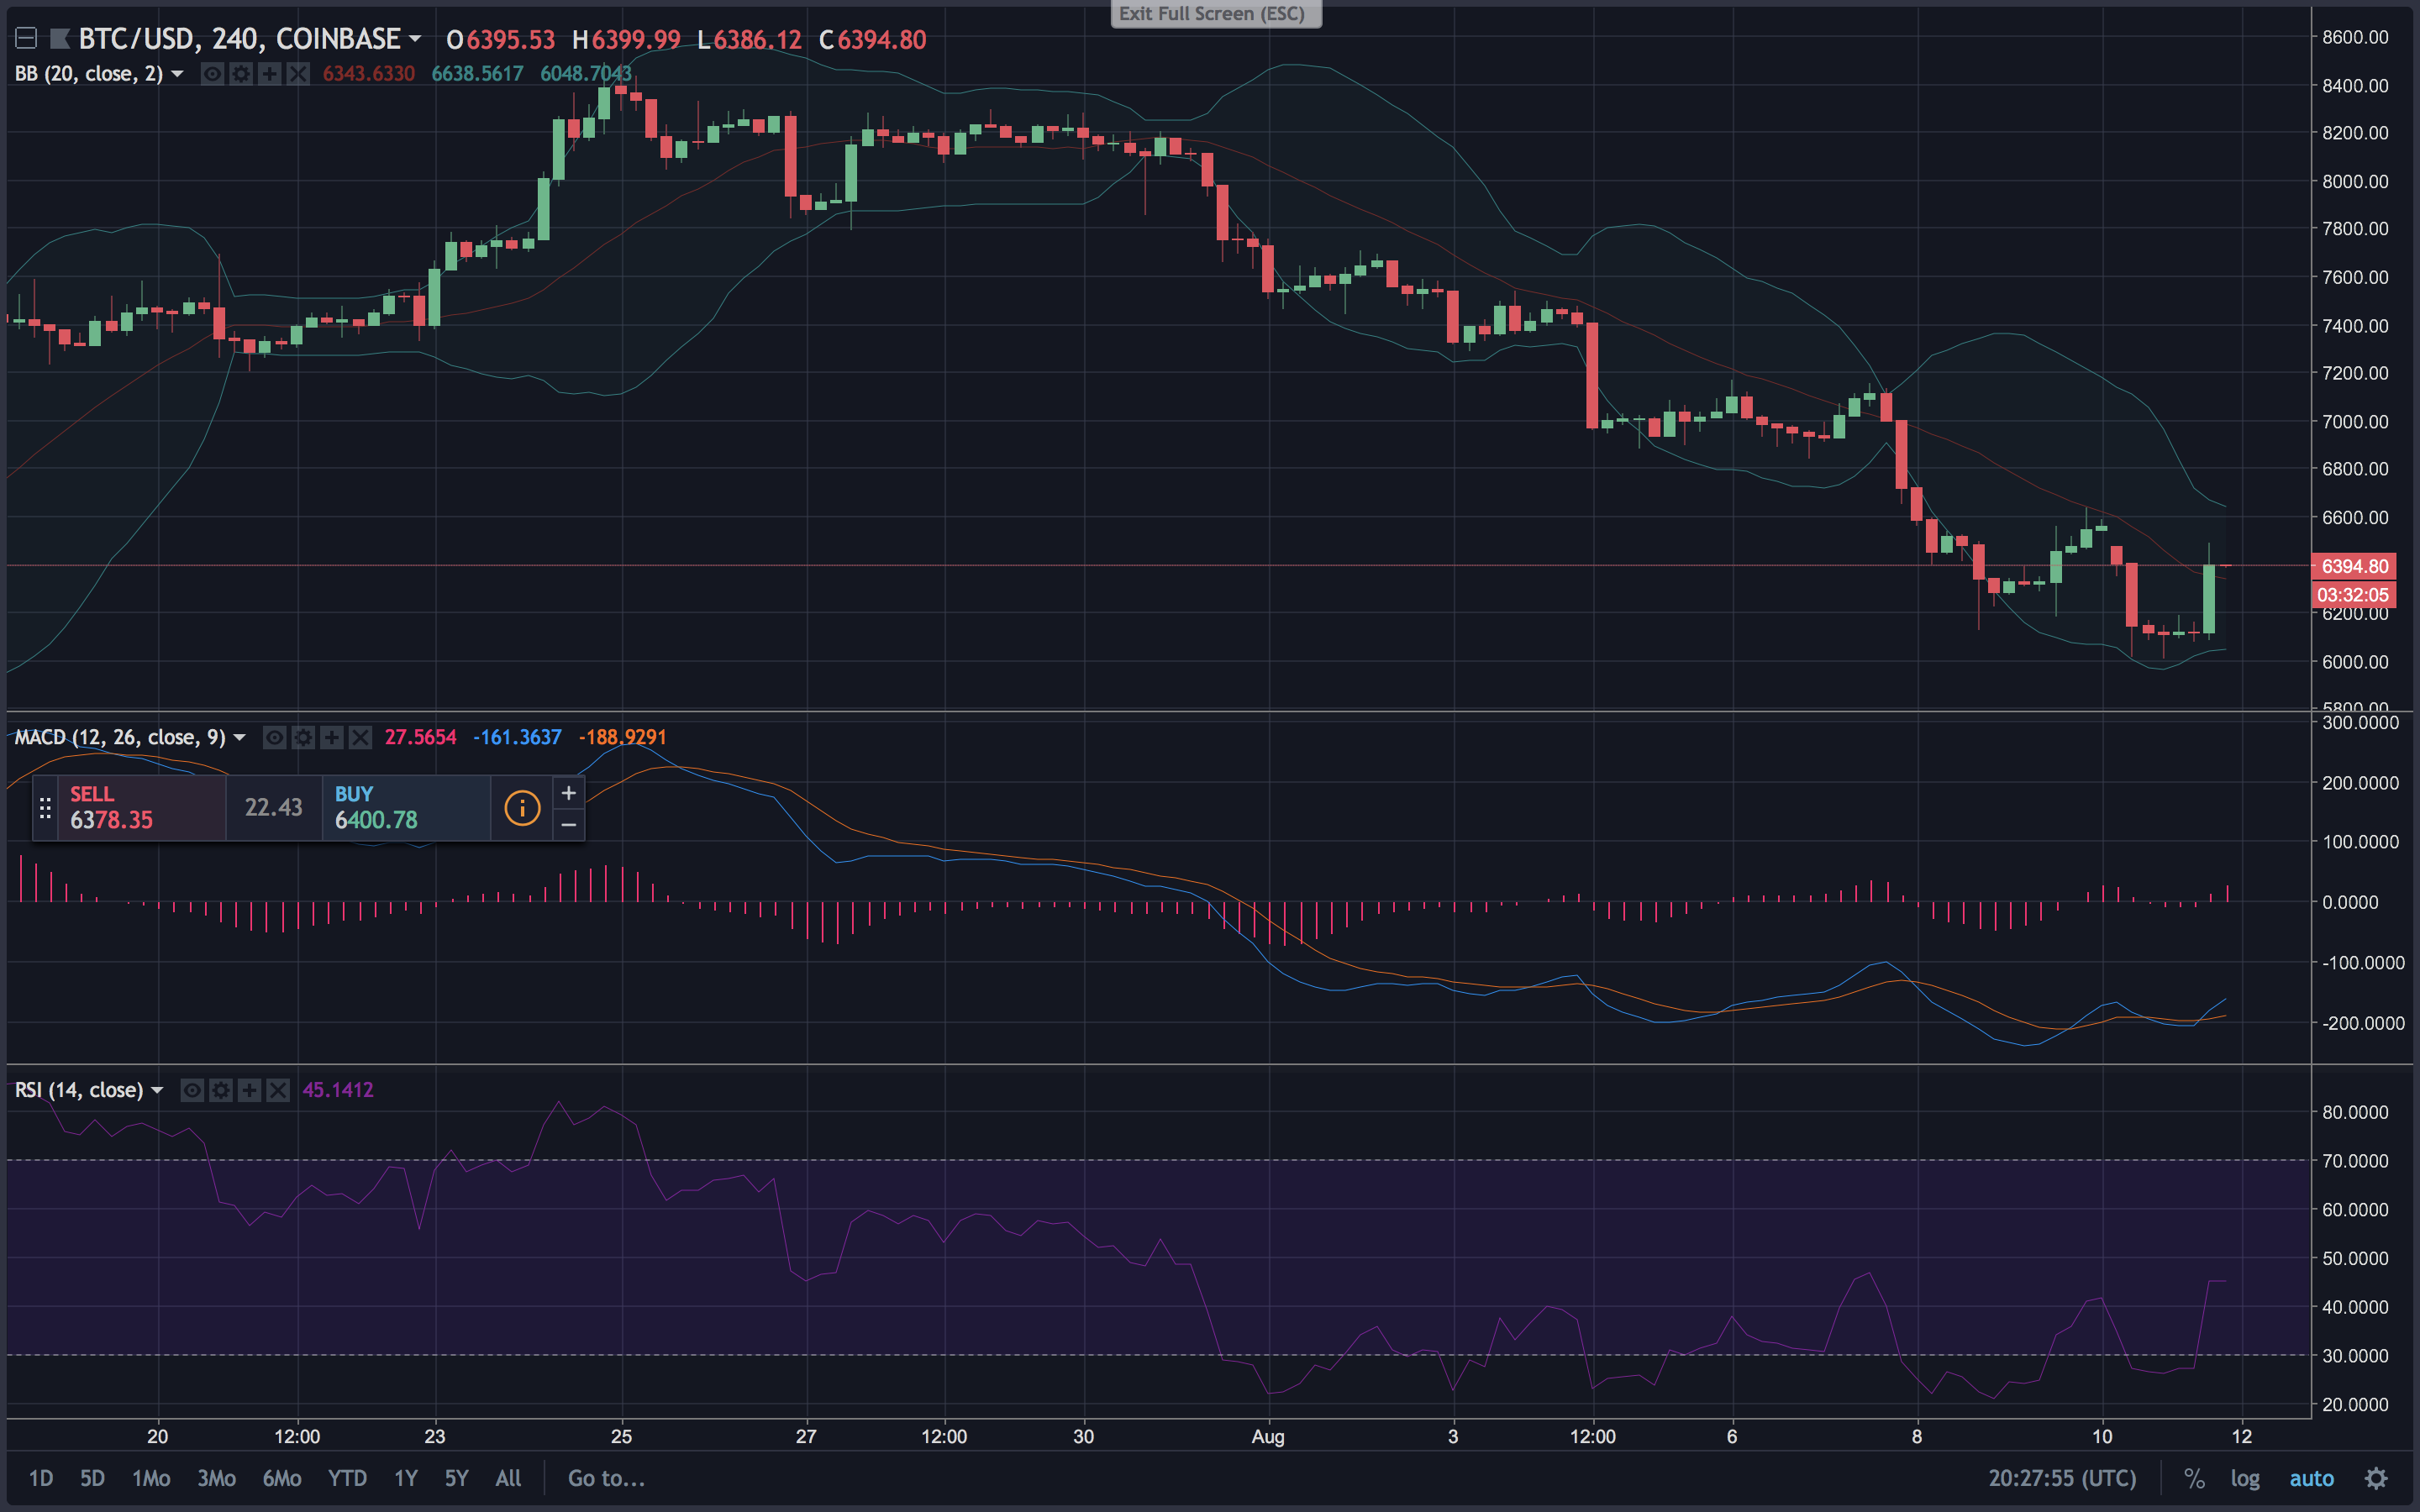
Task: Click the BB upper value 6638.5617
Action: click(x=477, y=74)
